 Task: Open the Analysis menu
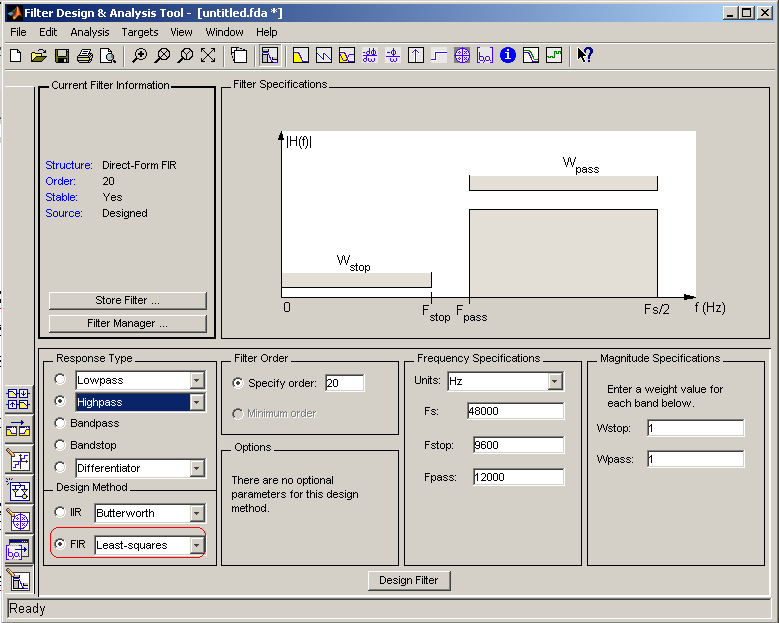pos(89,32)
